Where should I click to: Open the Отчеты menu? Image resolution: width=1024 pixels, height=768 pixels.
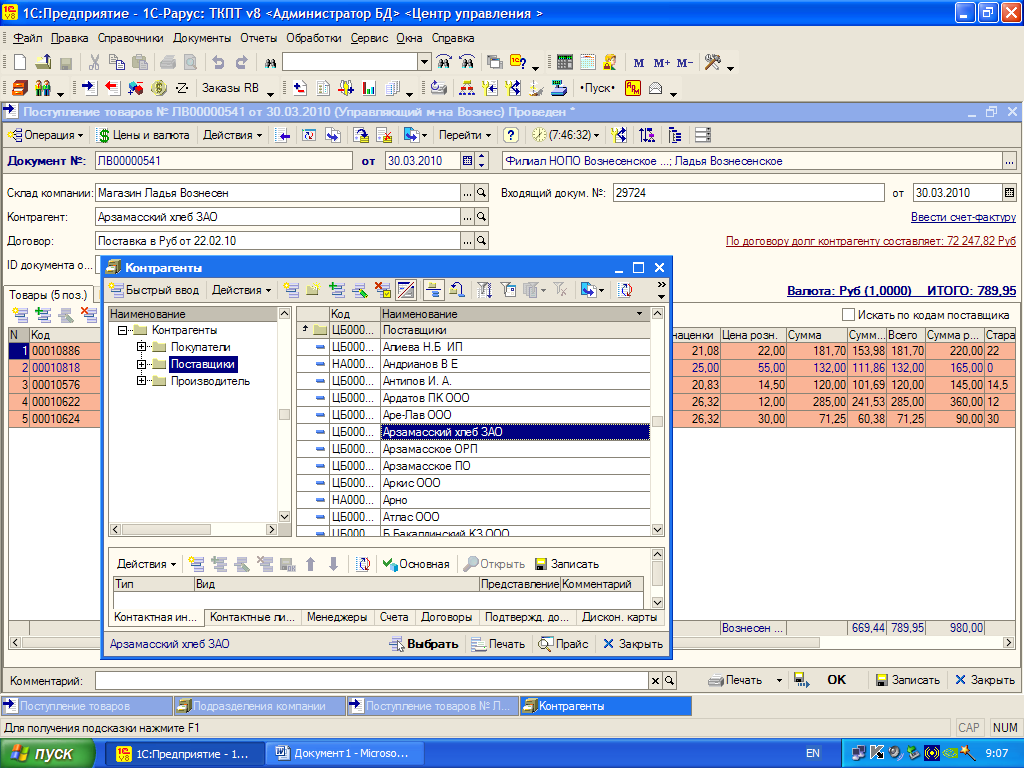[259, 38]
